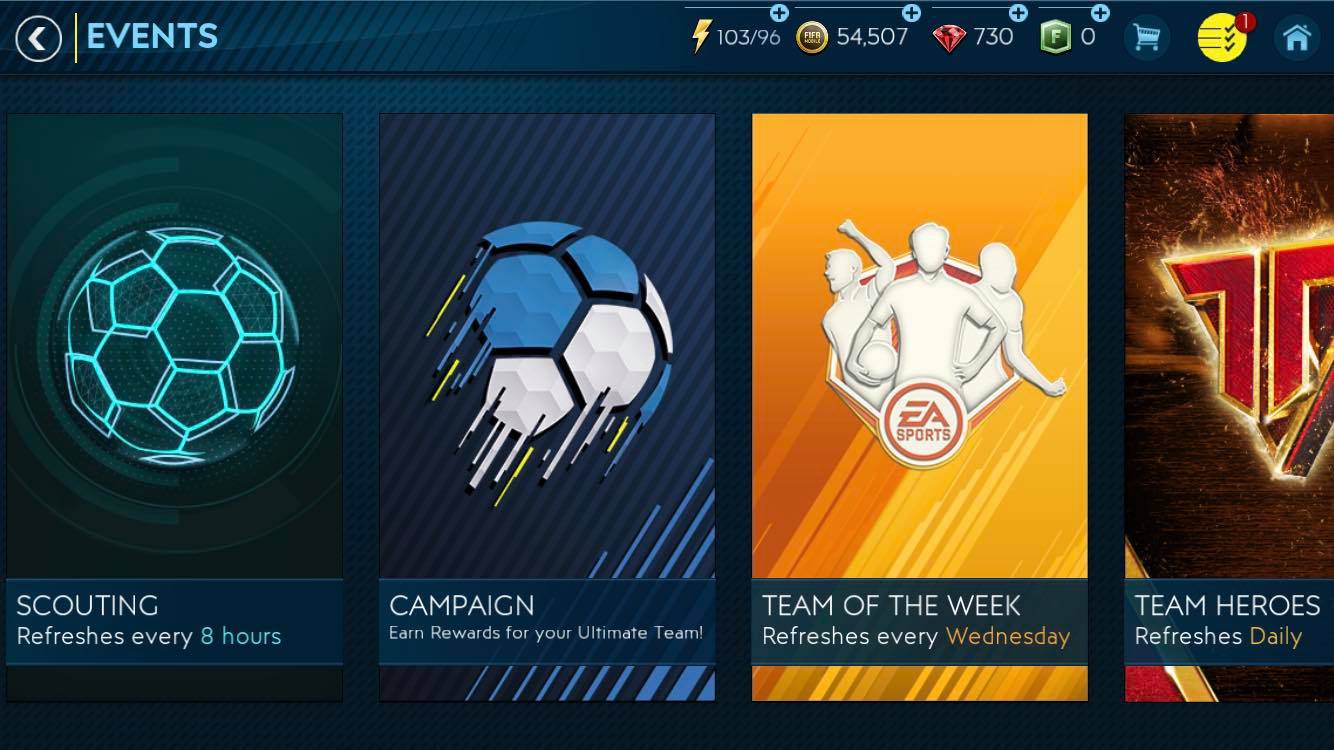Image resolution: width=1334 pixels, height=750 pixels.
Task: Tap the lightning bolt energy icon
Action: (x=701, y=37)
